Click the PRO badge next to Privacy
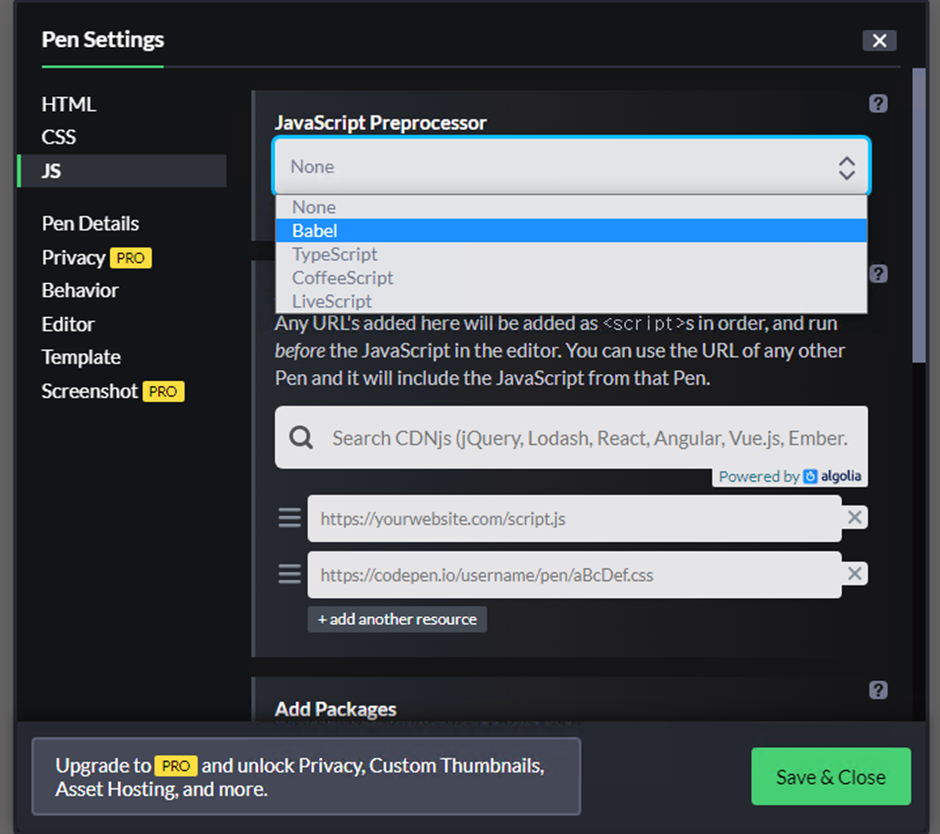940x834 pixels. click(131, 258)
